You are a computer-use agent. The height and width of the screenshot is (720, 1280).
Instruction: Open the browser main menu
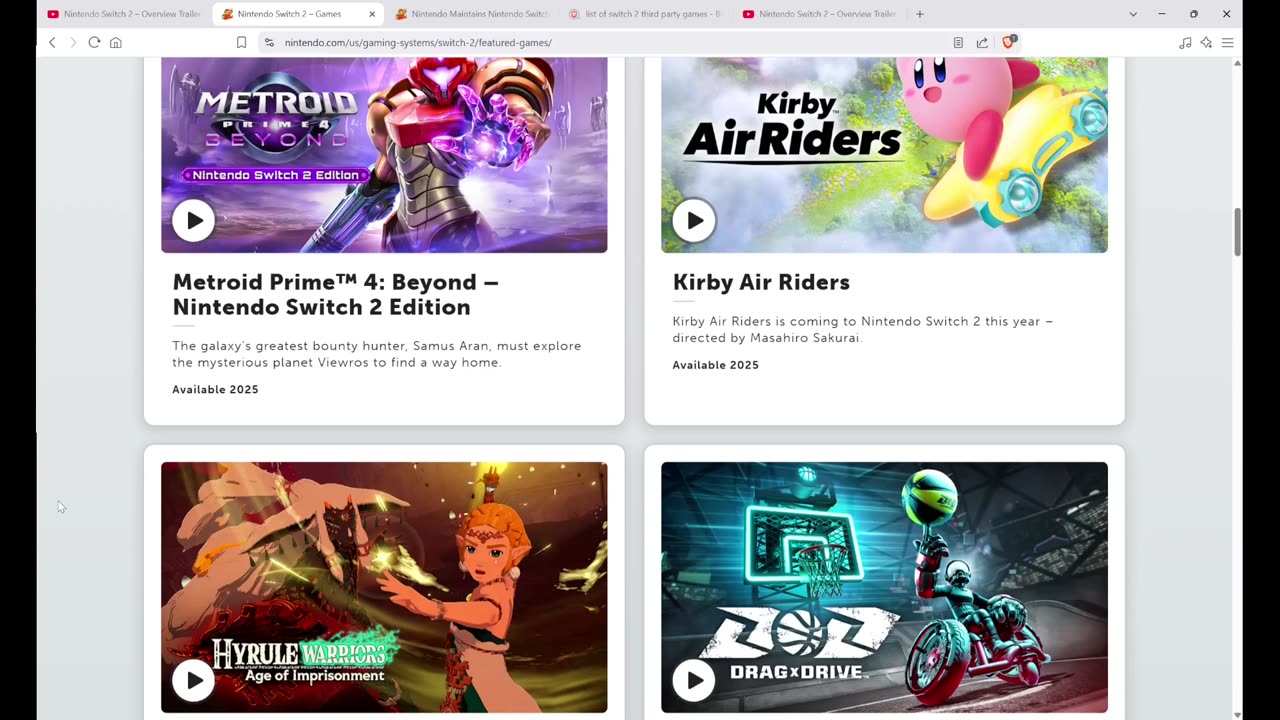click(1227, 42)
